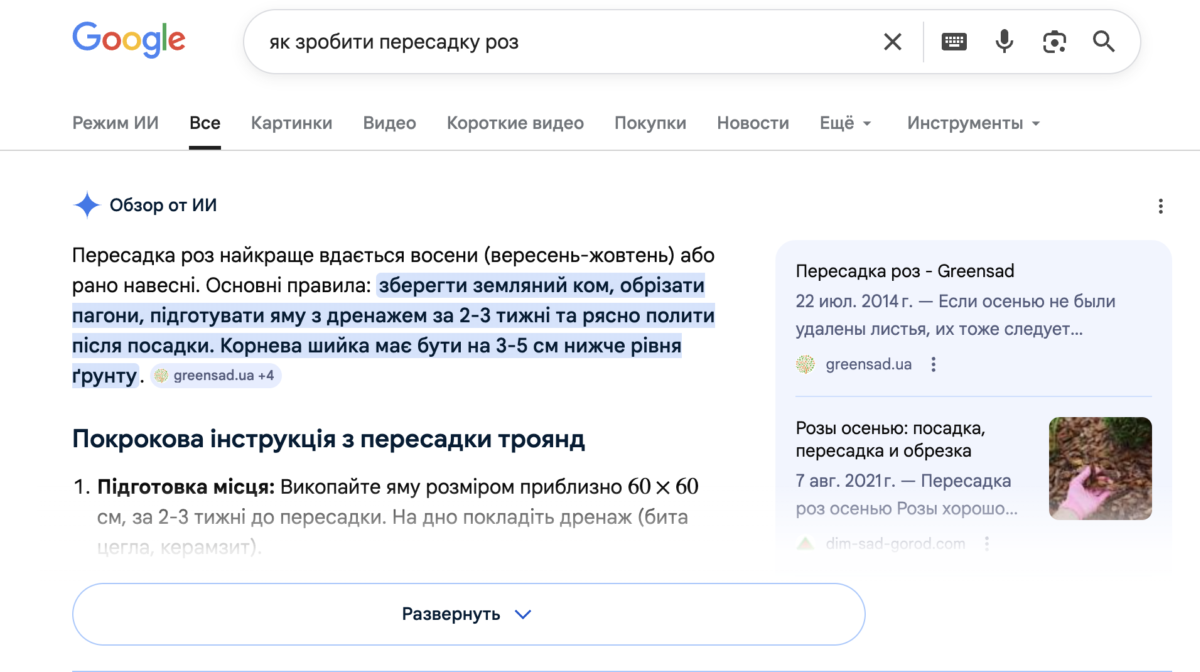This screenshot has height=672, width=1200.
Task: Open the Новости tab
Action: click(753, 123)
